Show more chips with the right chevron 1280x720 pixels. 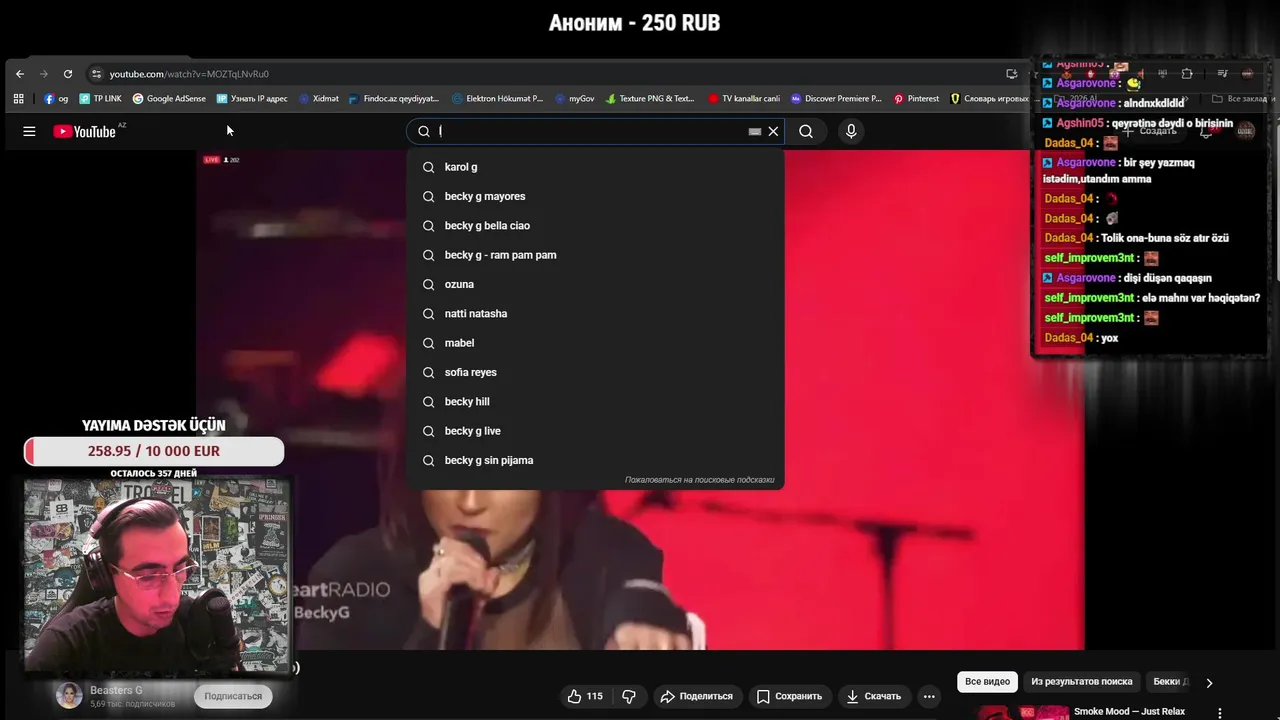pos(1209,683)
